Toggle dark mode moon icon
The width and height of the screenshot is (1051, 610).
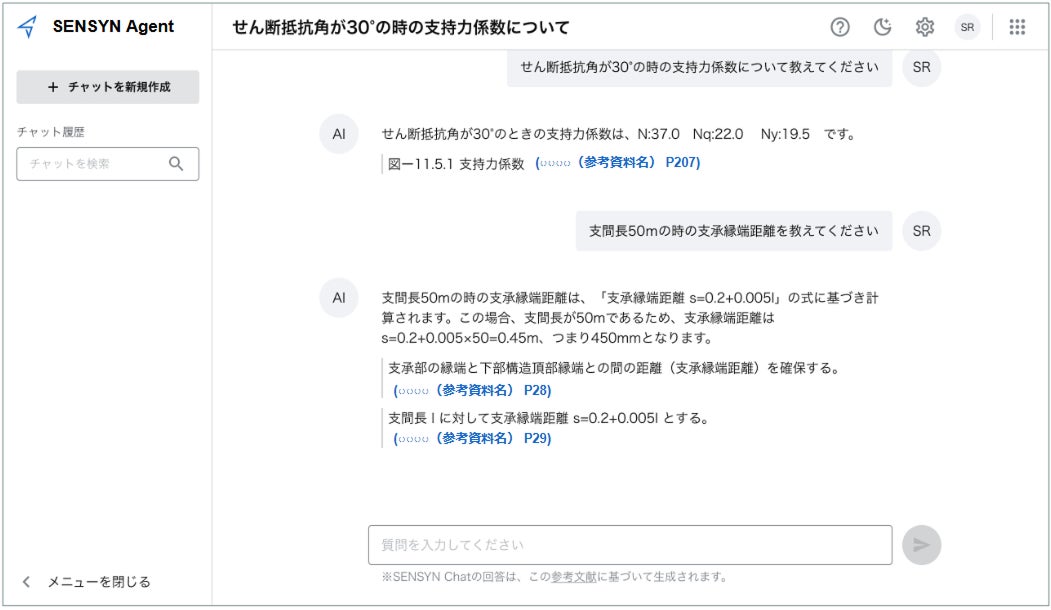pos(882,28)
